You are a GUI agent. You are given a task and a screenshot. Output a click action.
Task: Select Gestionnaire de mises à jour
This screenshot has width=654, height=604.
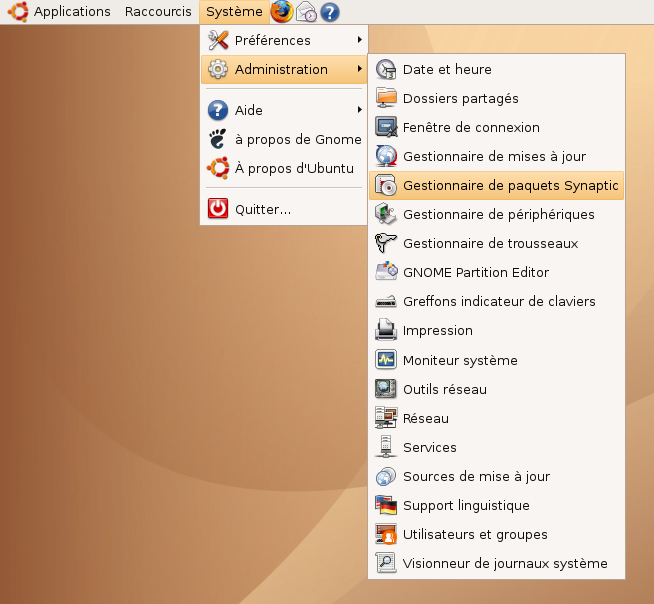[x=494, y=156]
